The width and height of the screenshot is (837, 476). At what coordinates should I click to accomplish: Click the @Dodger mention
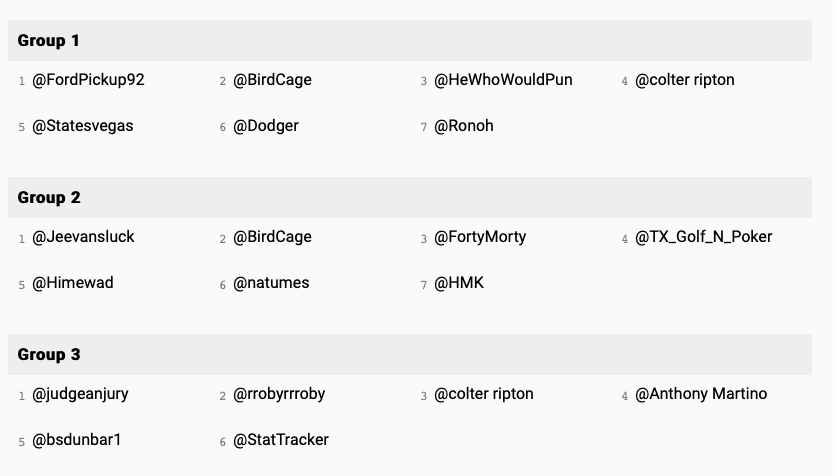pyautogui.click(x=265, y=126)
